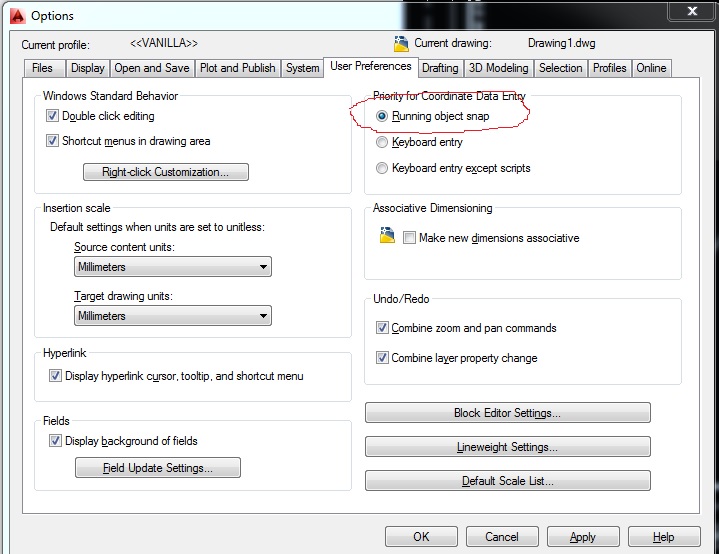Uncheck Combine zoom and pan commands
The width and height of the screenshot is (719, 554).
click(382, 328)
